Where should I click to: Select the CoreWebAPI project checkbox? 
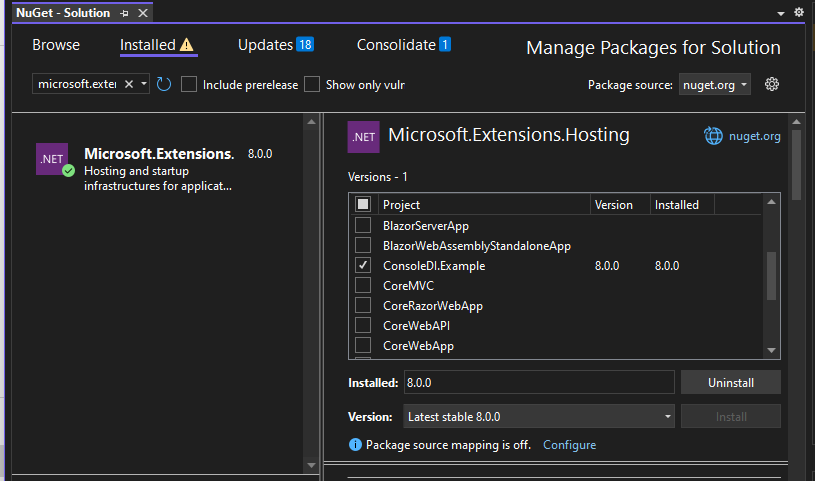[x=363, y=326]
